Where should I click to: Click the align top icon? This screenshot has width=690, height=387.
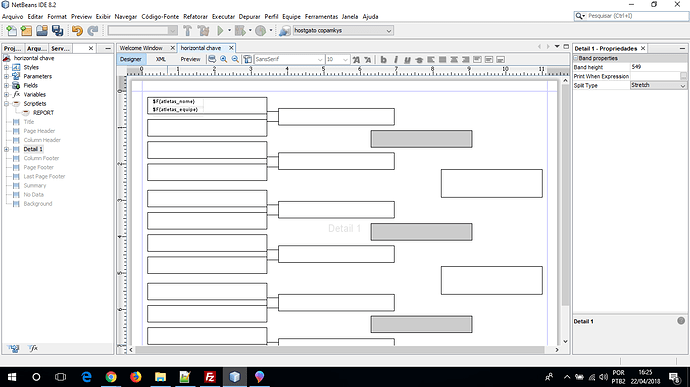pyautogui.click(x=477, y=59)
